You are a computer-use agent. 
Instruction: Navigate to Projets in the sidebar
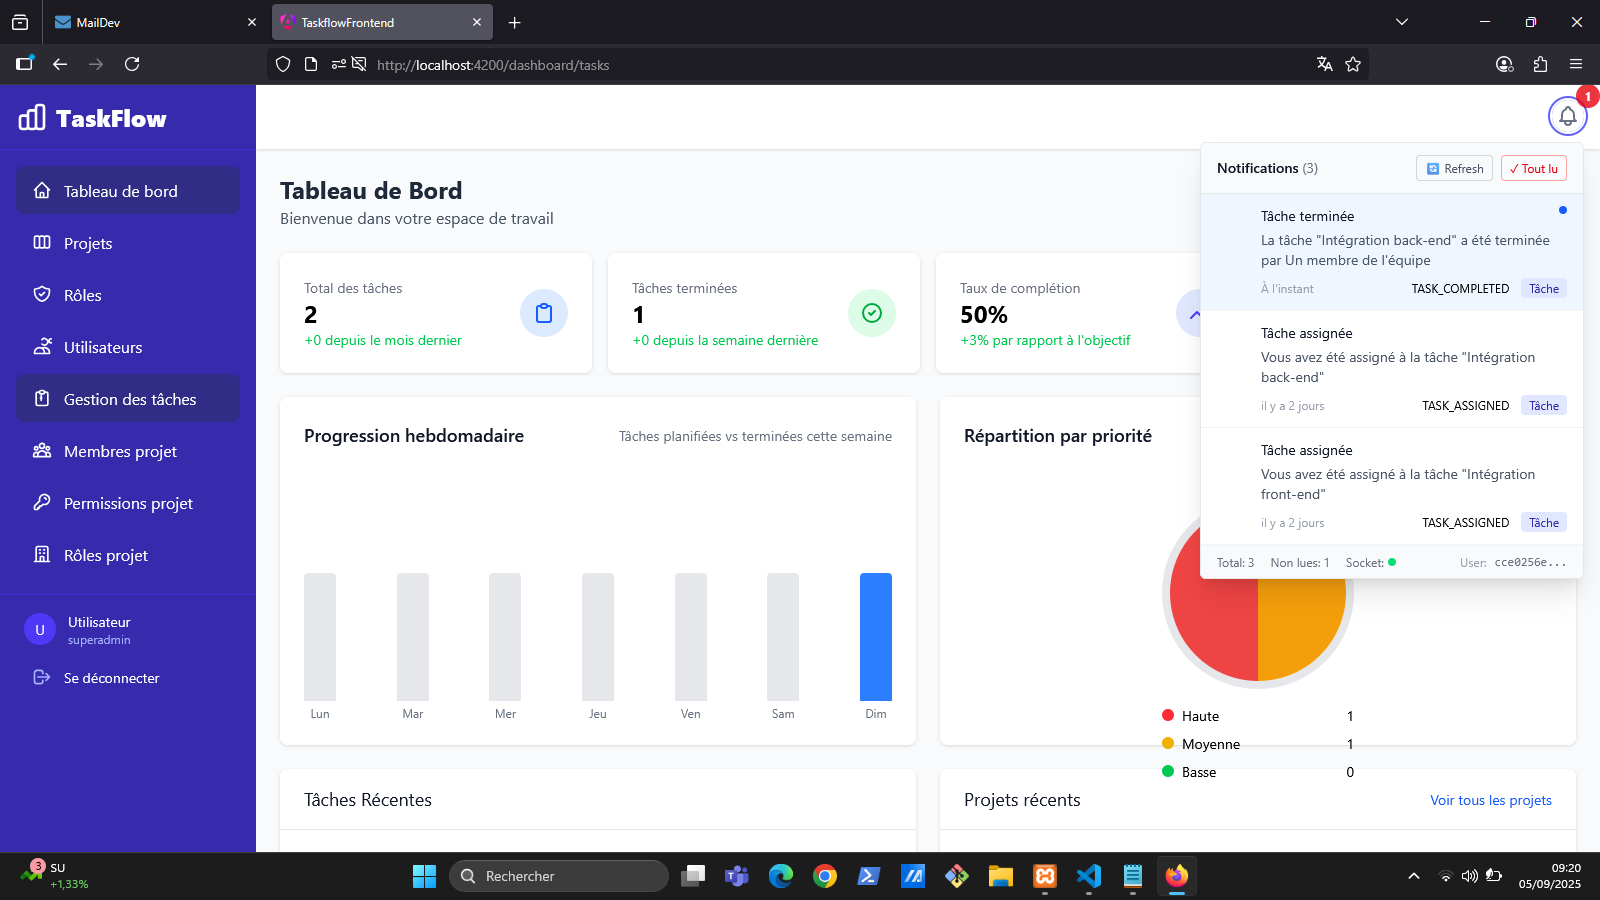[128, 242]
